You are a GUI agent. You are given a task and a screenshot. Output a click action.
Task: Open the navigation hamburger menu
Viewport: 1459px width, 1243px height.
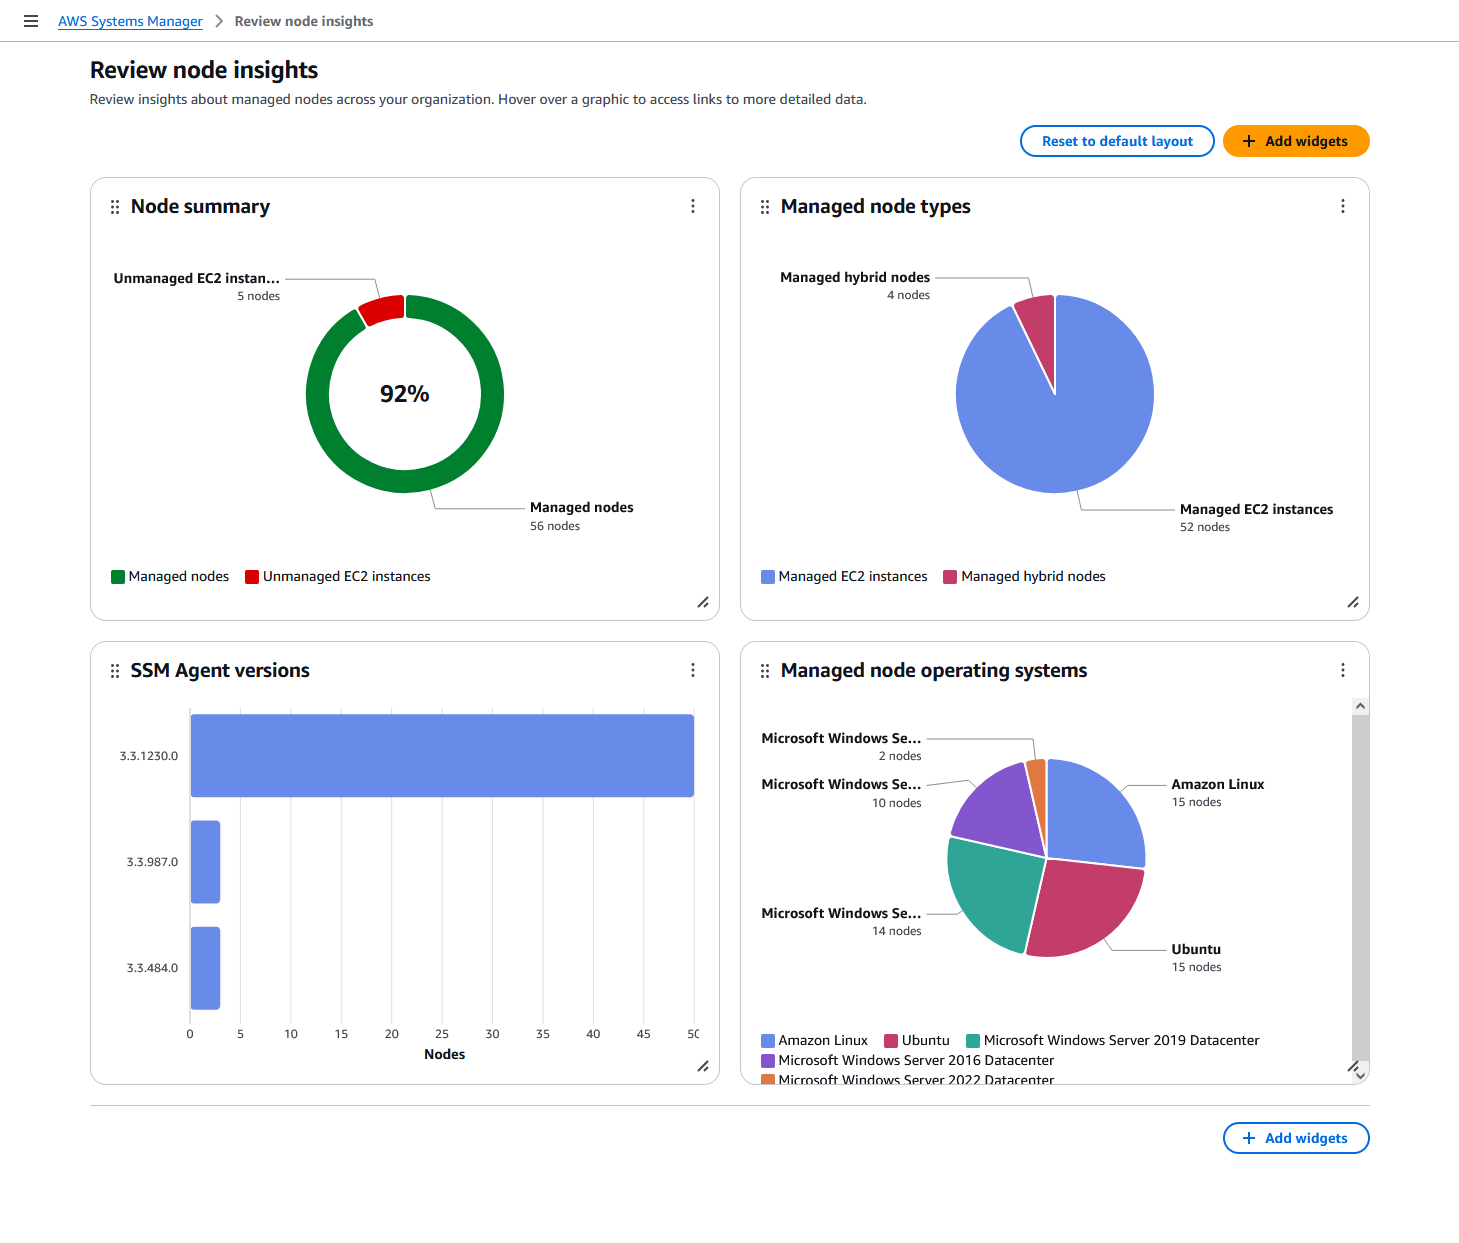coord(30,20)
